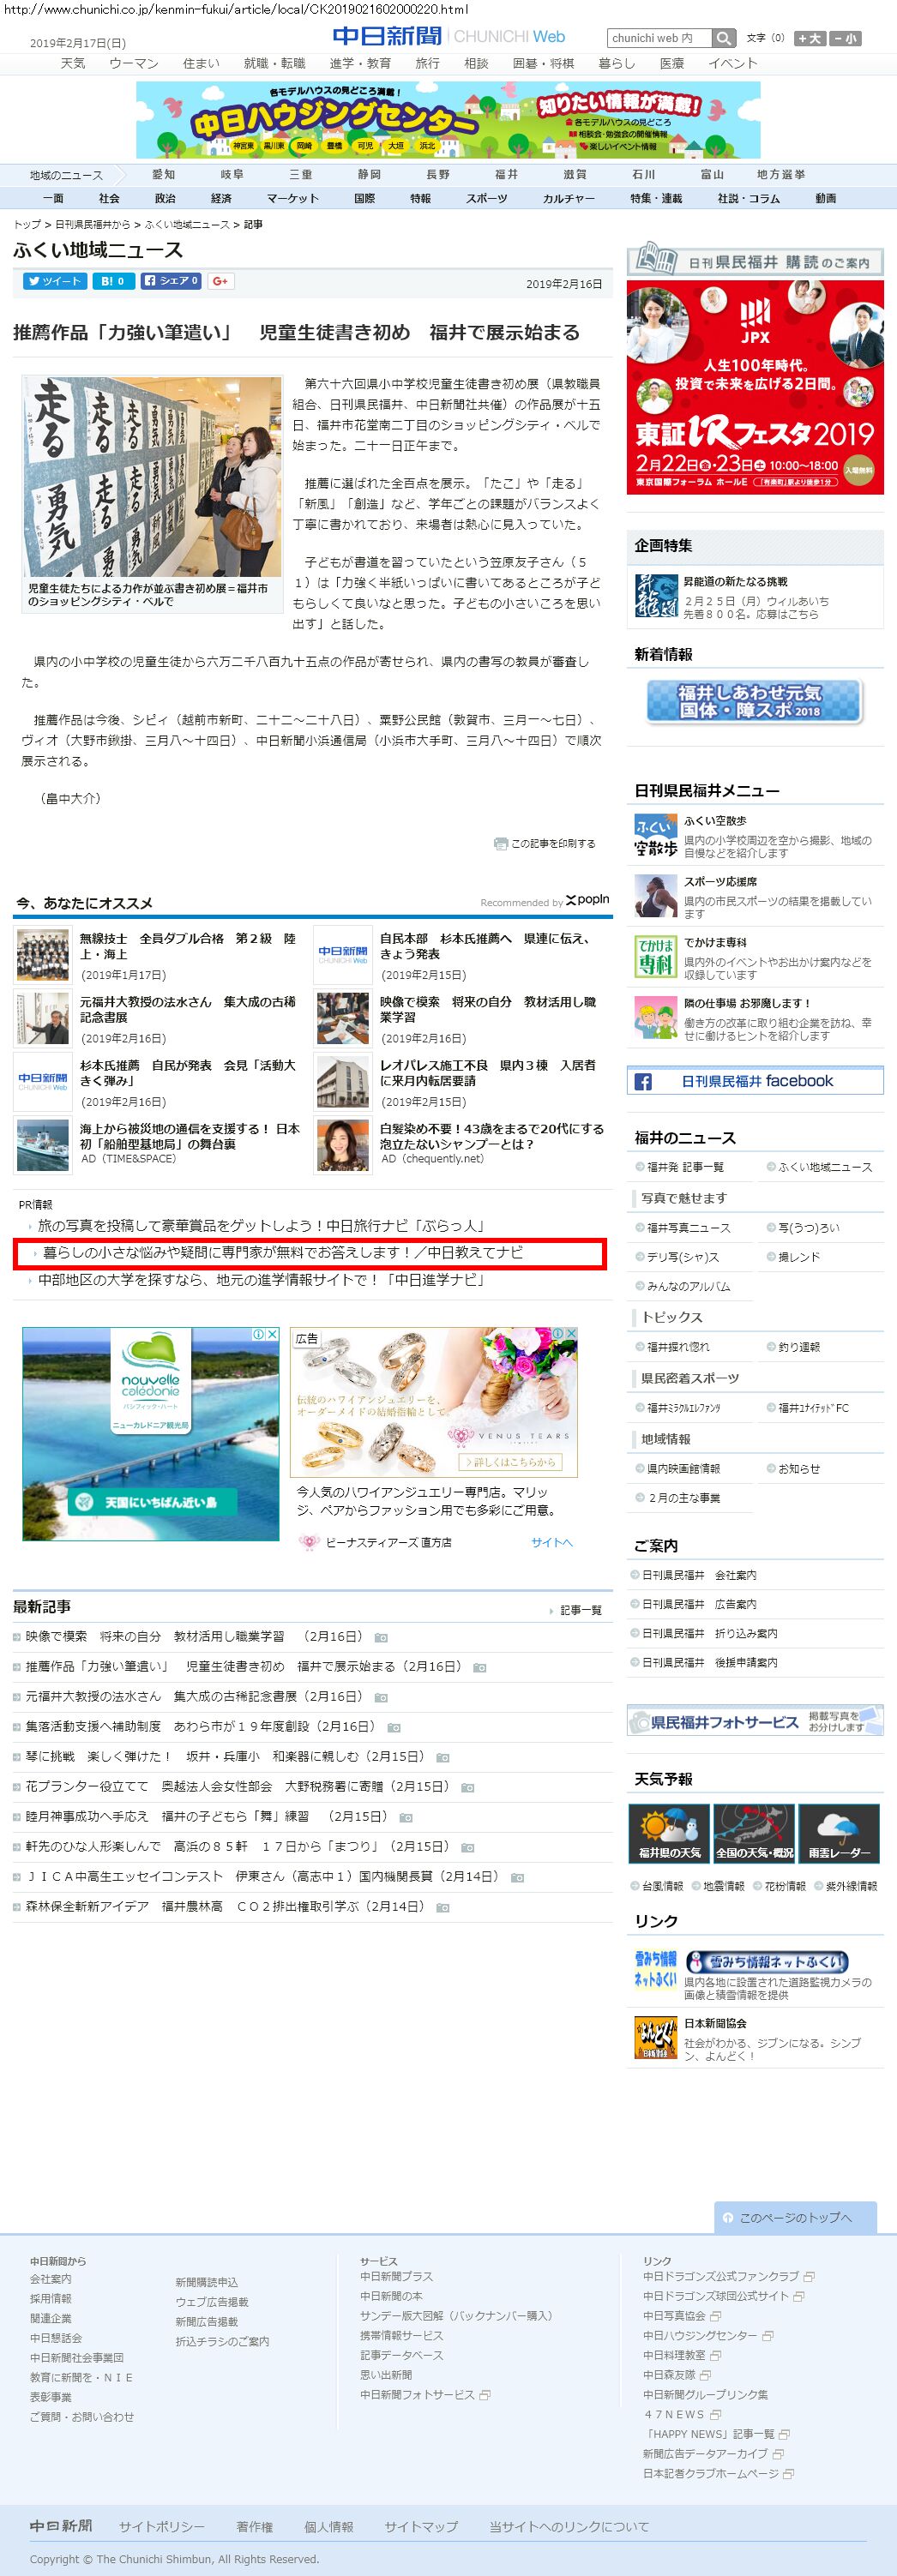Open the 記事一覧 link beside 最新記事
Viewport: 897px width, 2576px height.
[580, 1610]
